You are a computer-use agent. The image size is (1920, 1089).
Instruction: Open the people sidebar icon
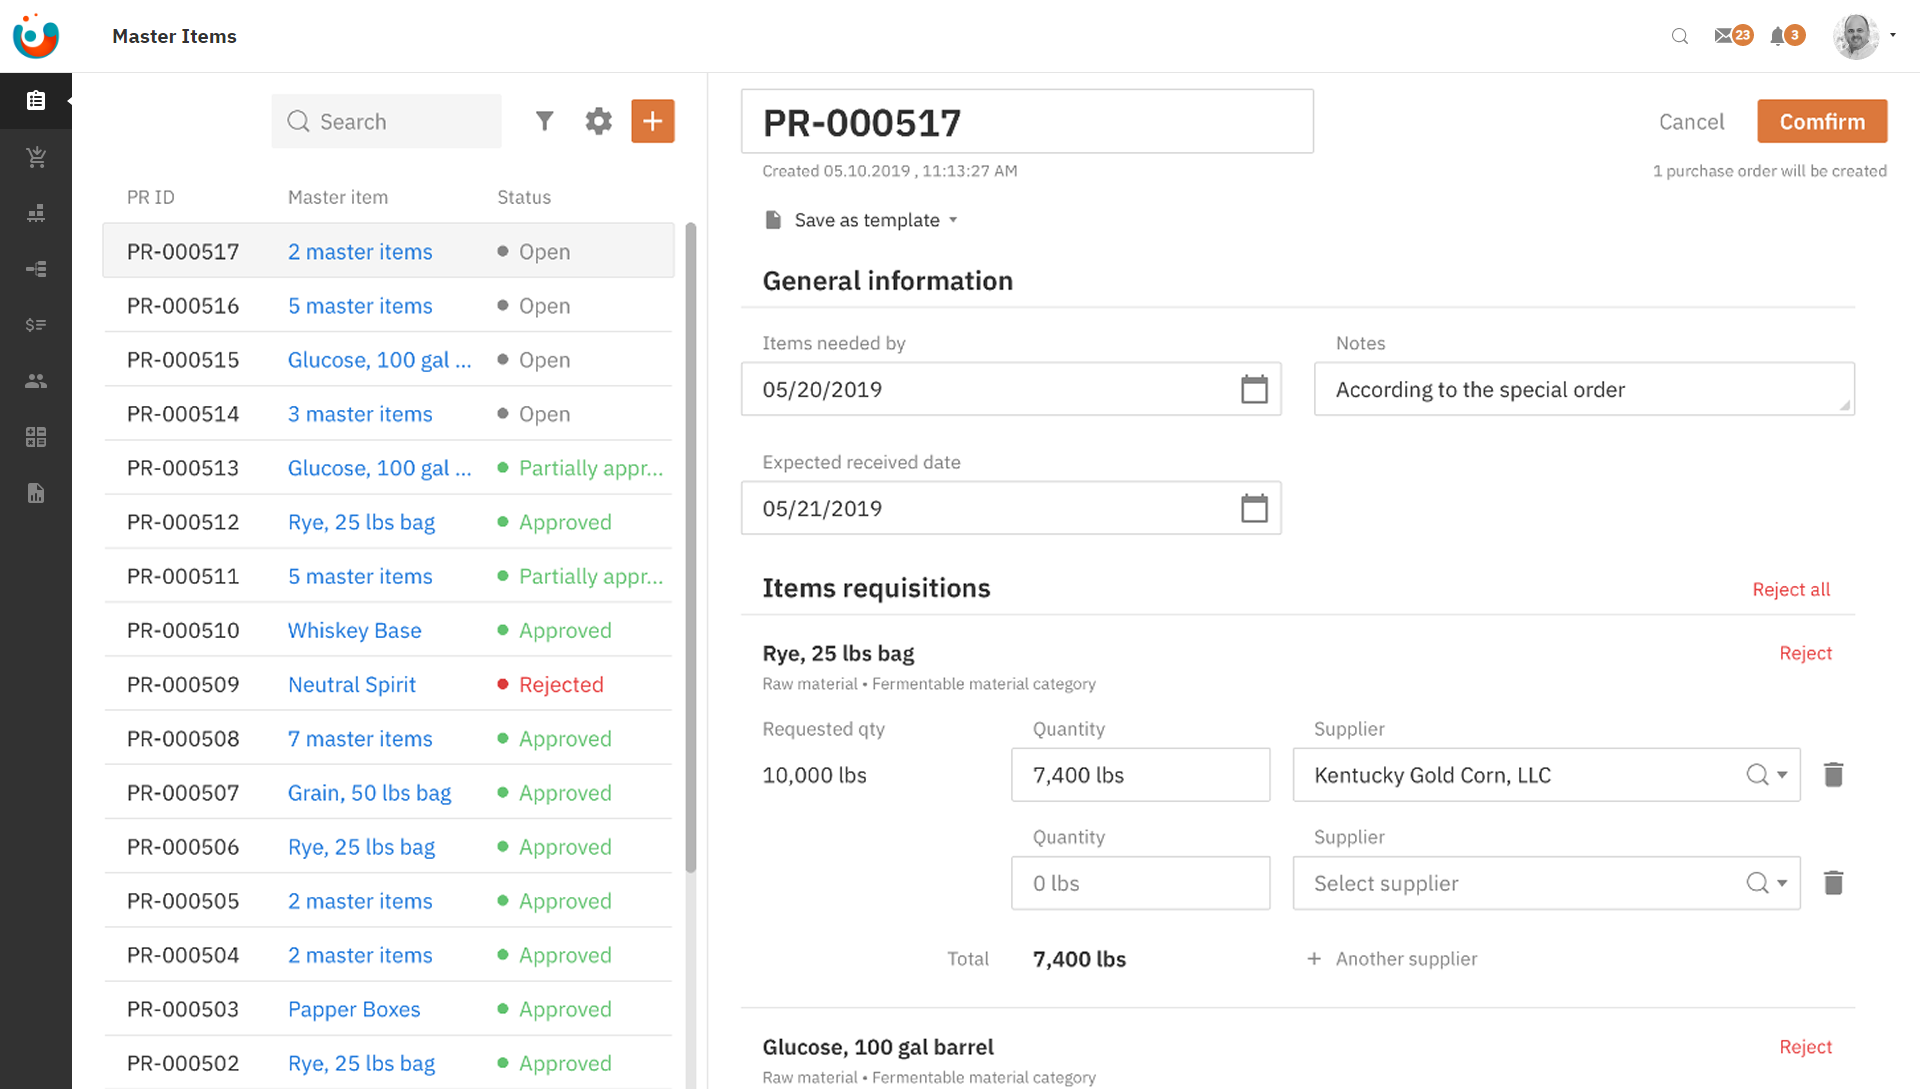tap(36, 381)
